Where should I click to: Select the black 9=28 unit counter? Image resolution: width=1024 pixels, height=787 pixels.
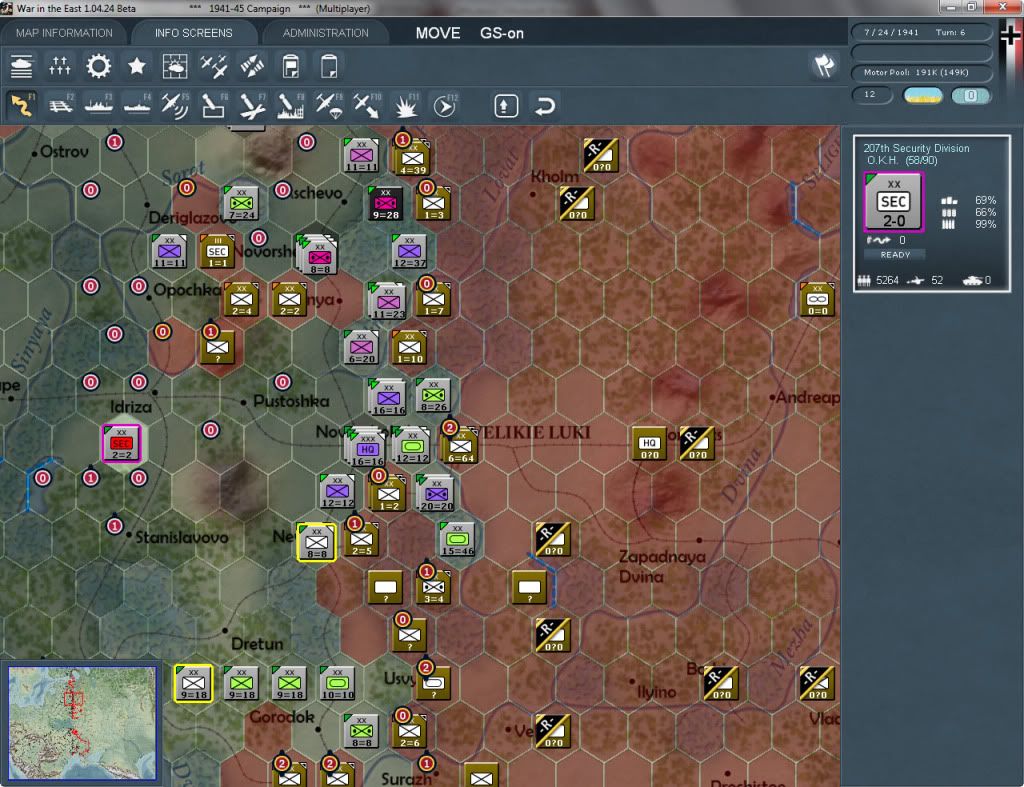(x=385, y=202)
